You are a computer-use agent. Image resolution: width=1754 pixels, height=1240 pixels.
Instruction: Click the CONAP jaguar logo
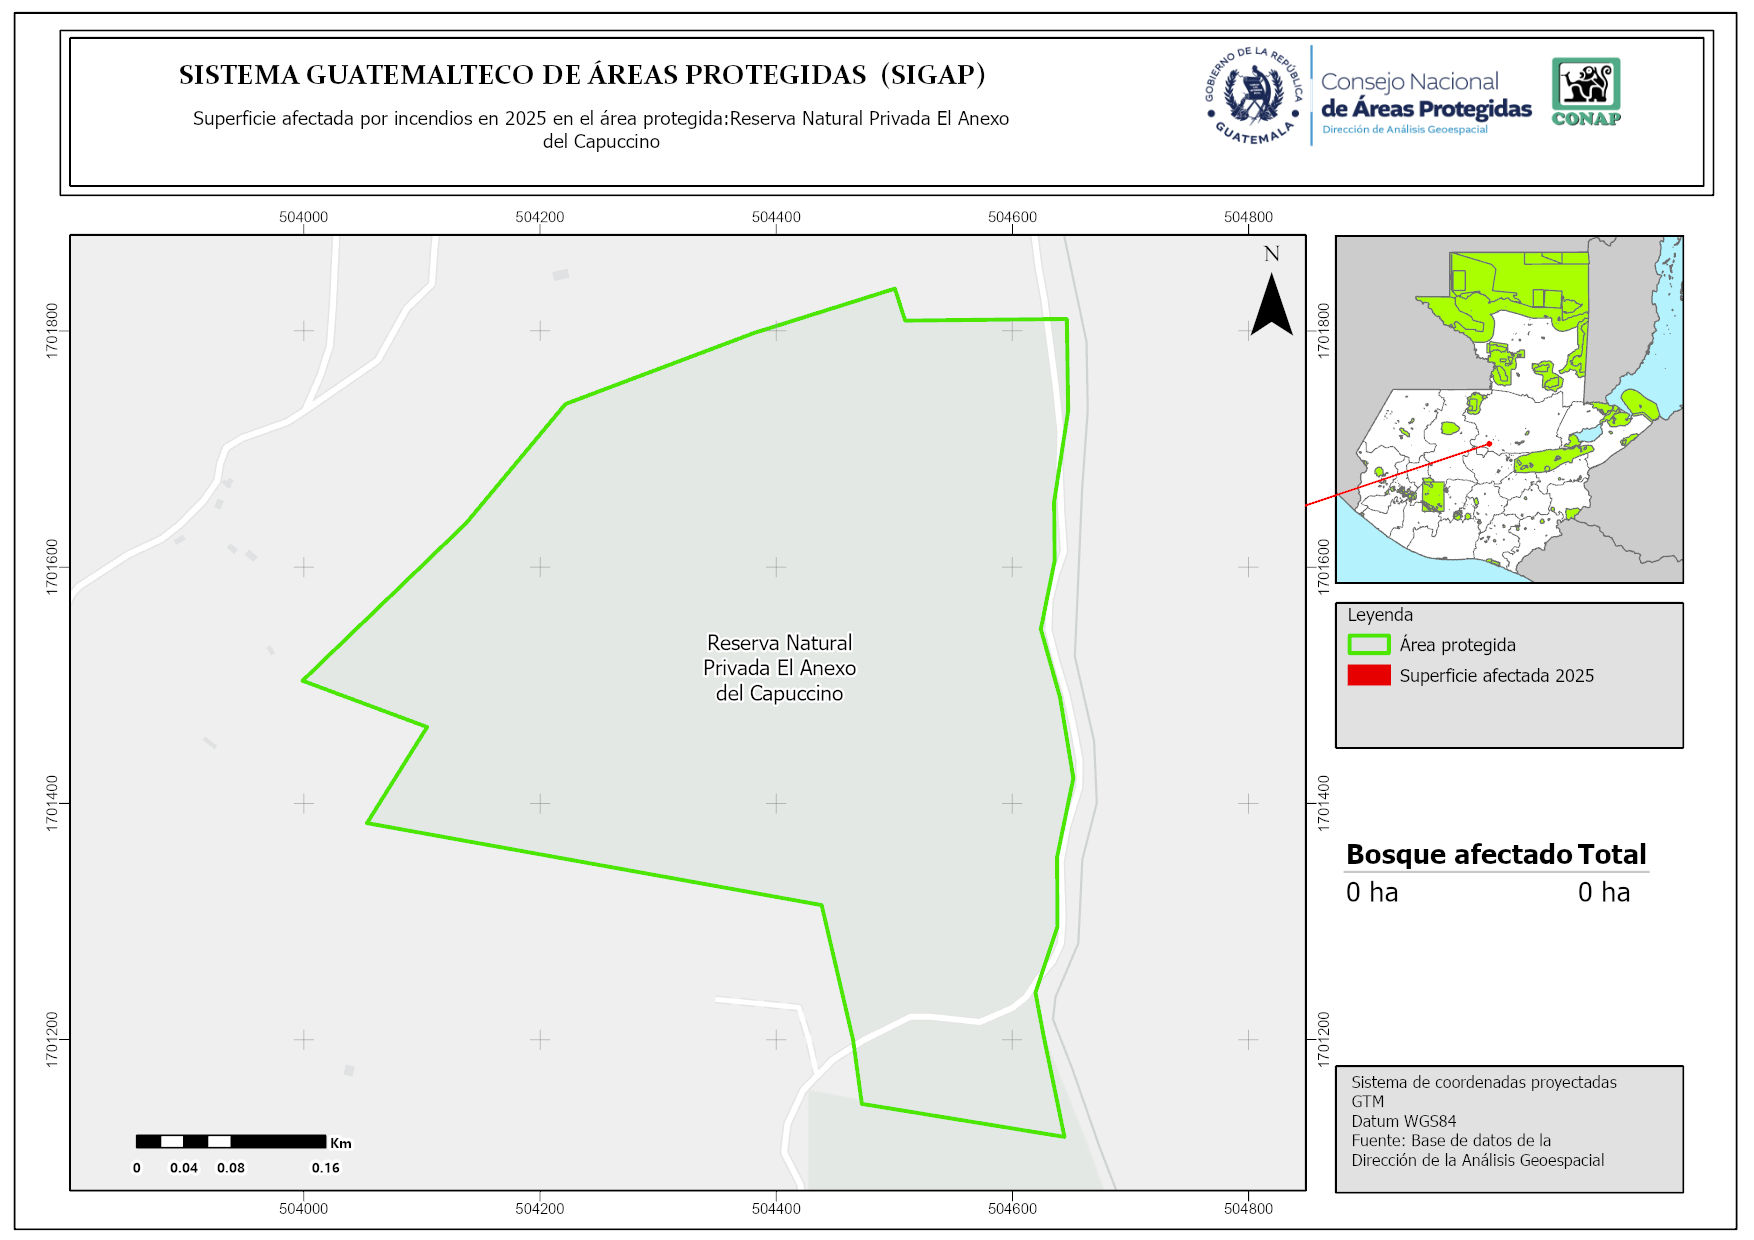[x=1585, y=91]
